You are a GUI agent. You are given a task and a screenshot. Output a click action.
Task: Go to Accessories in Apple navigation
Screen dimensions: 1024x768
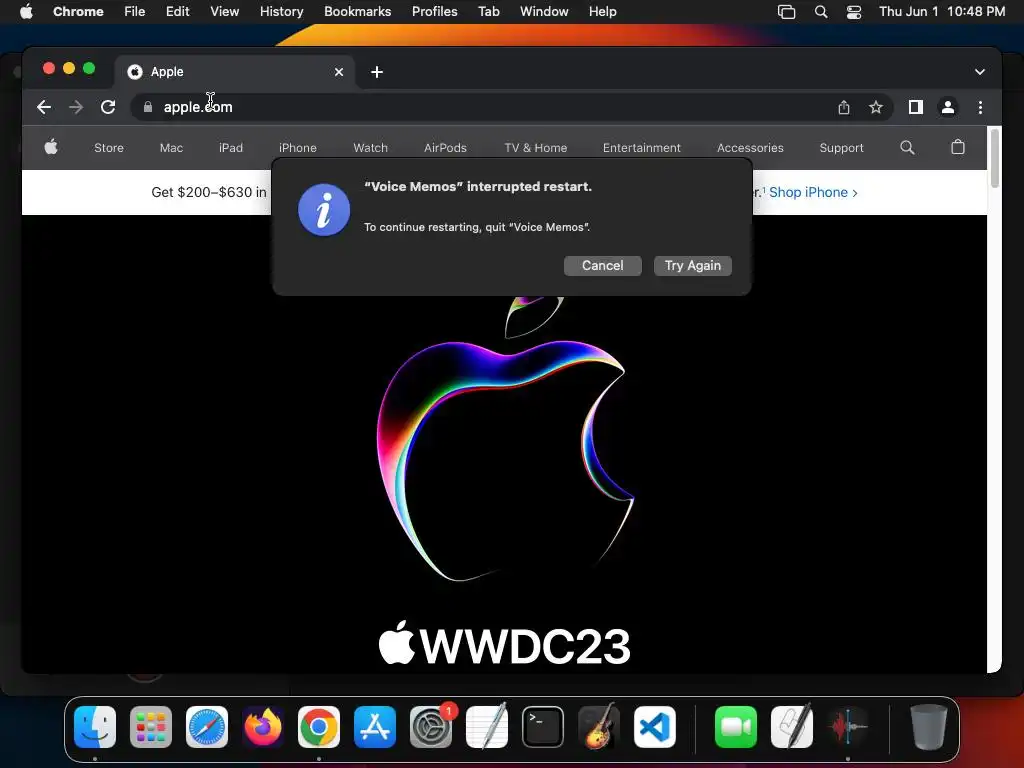pos(750,148)
